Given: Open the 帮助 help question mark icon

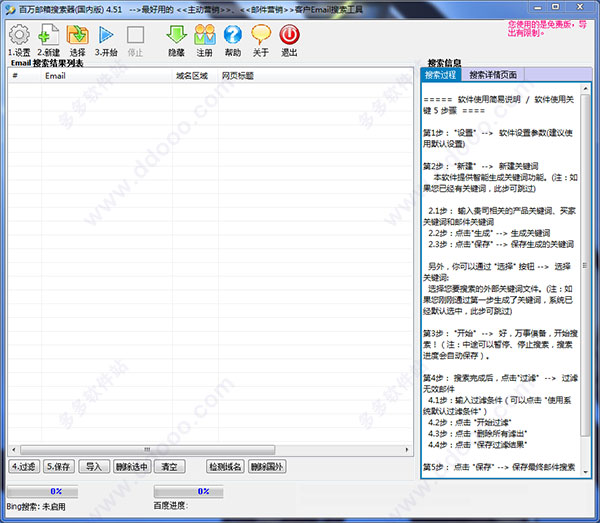Looking at the screenshot, I should click(x=233, y=35).
